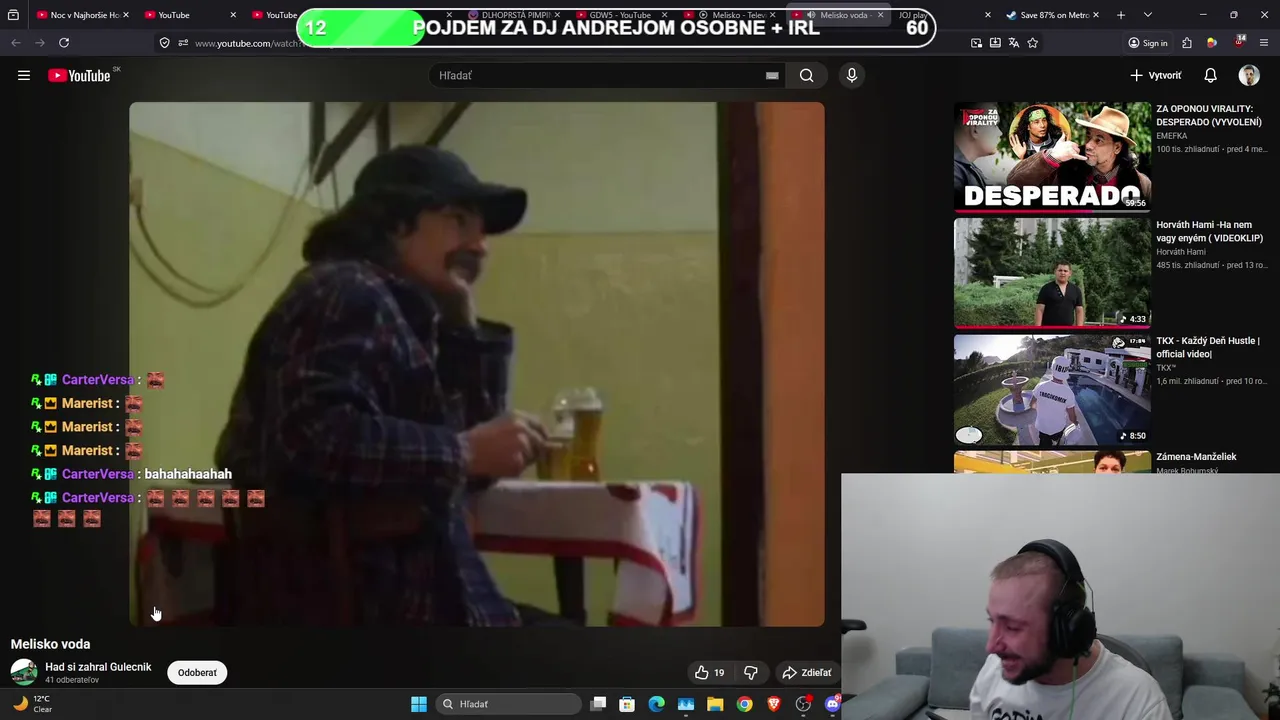Click the Windows taskbar search box
The width and height of the screenshot is (1280, 720).
[x=509, y=704]
